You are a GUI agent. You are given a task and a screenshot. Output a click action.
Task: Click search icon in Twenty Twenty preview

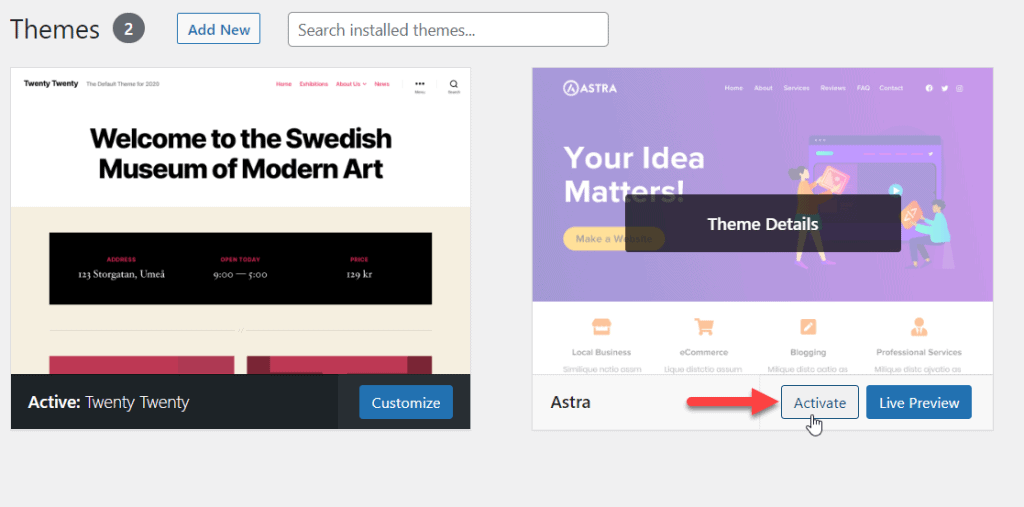453,86
